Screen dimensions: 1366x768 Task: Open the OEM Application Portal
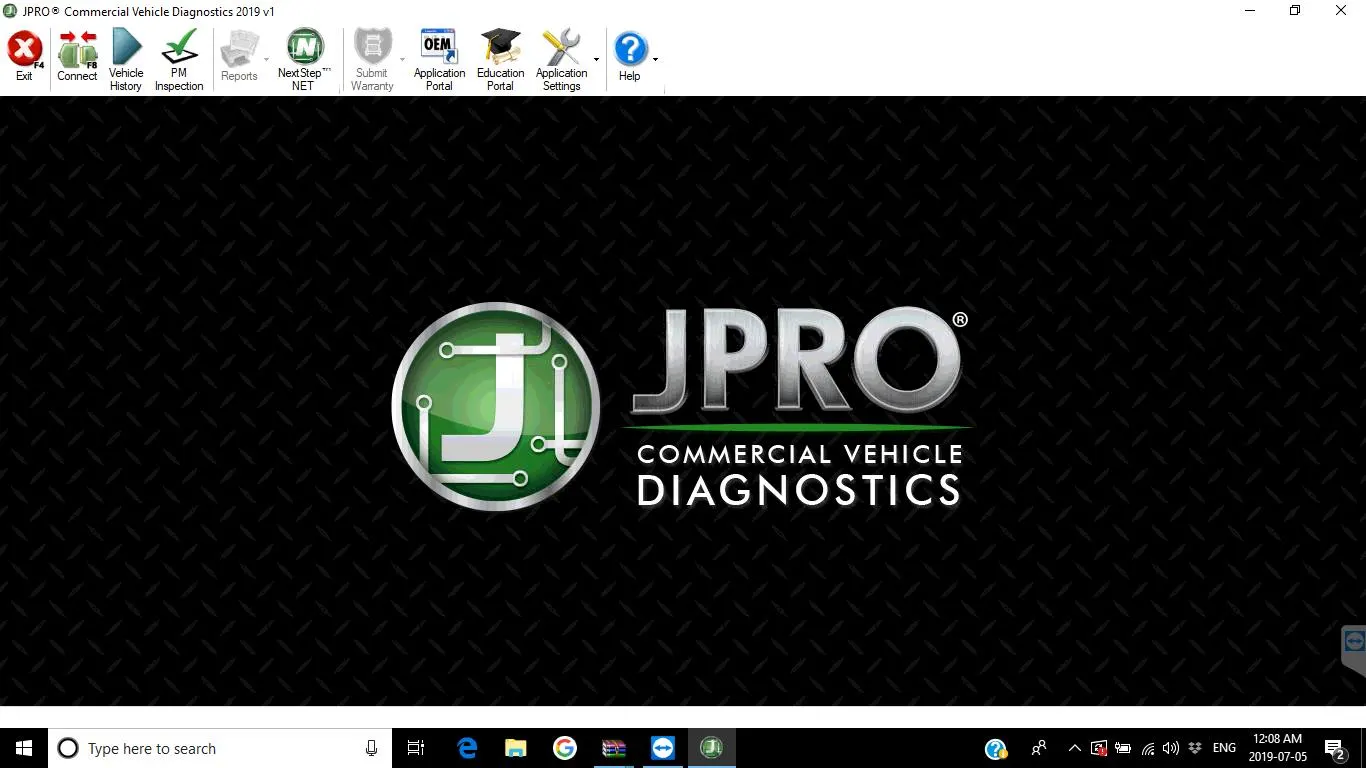coord(439,60)
